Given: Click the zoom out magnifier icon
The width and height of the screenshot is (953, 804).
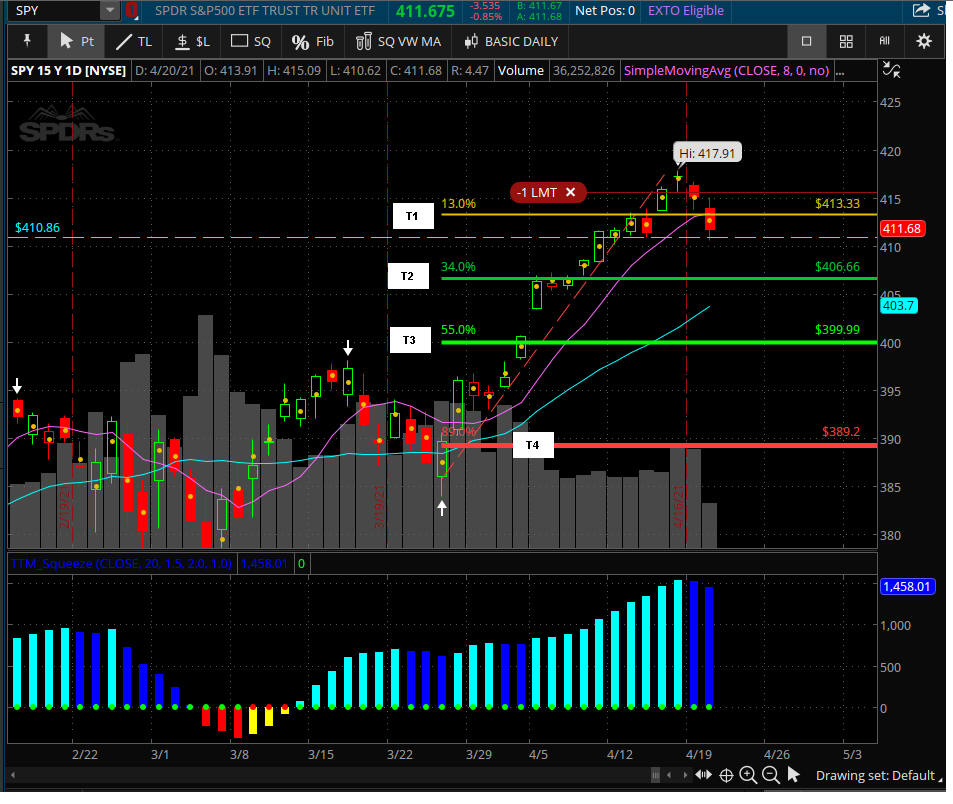Looking at the screenshot, I should point(771,775).
